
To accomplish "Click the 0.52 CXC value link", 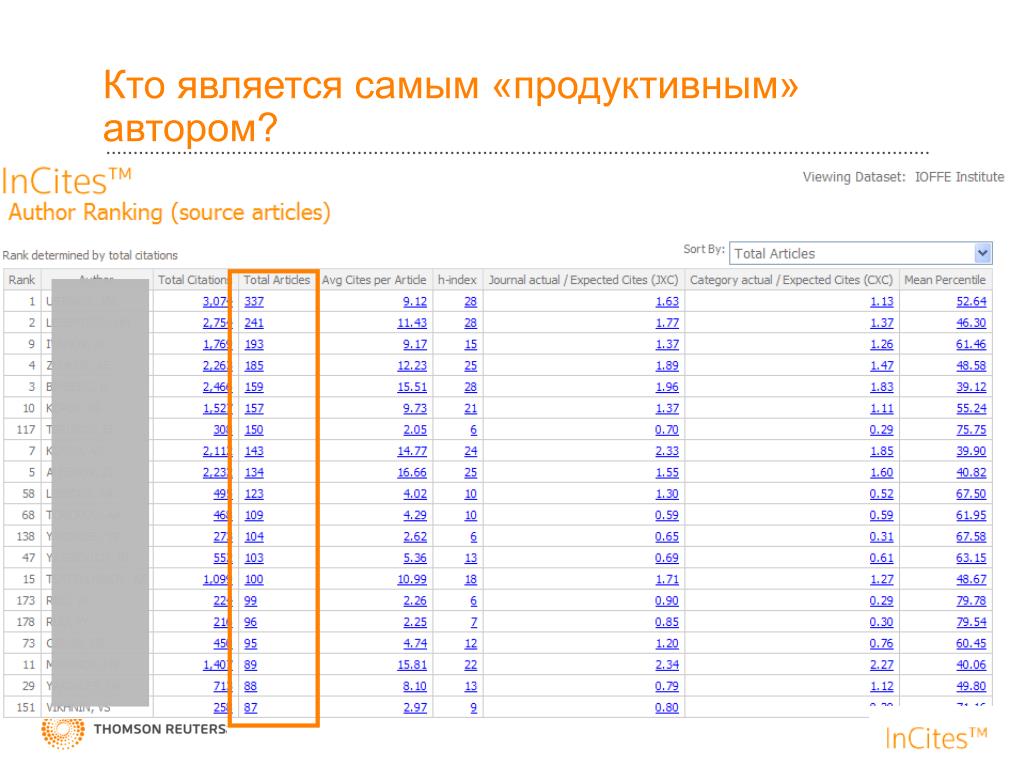I will point(882,494).
